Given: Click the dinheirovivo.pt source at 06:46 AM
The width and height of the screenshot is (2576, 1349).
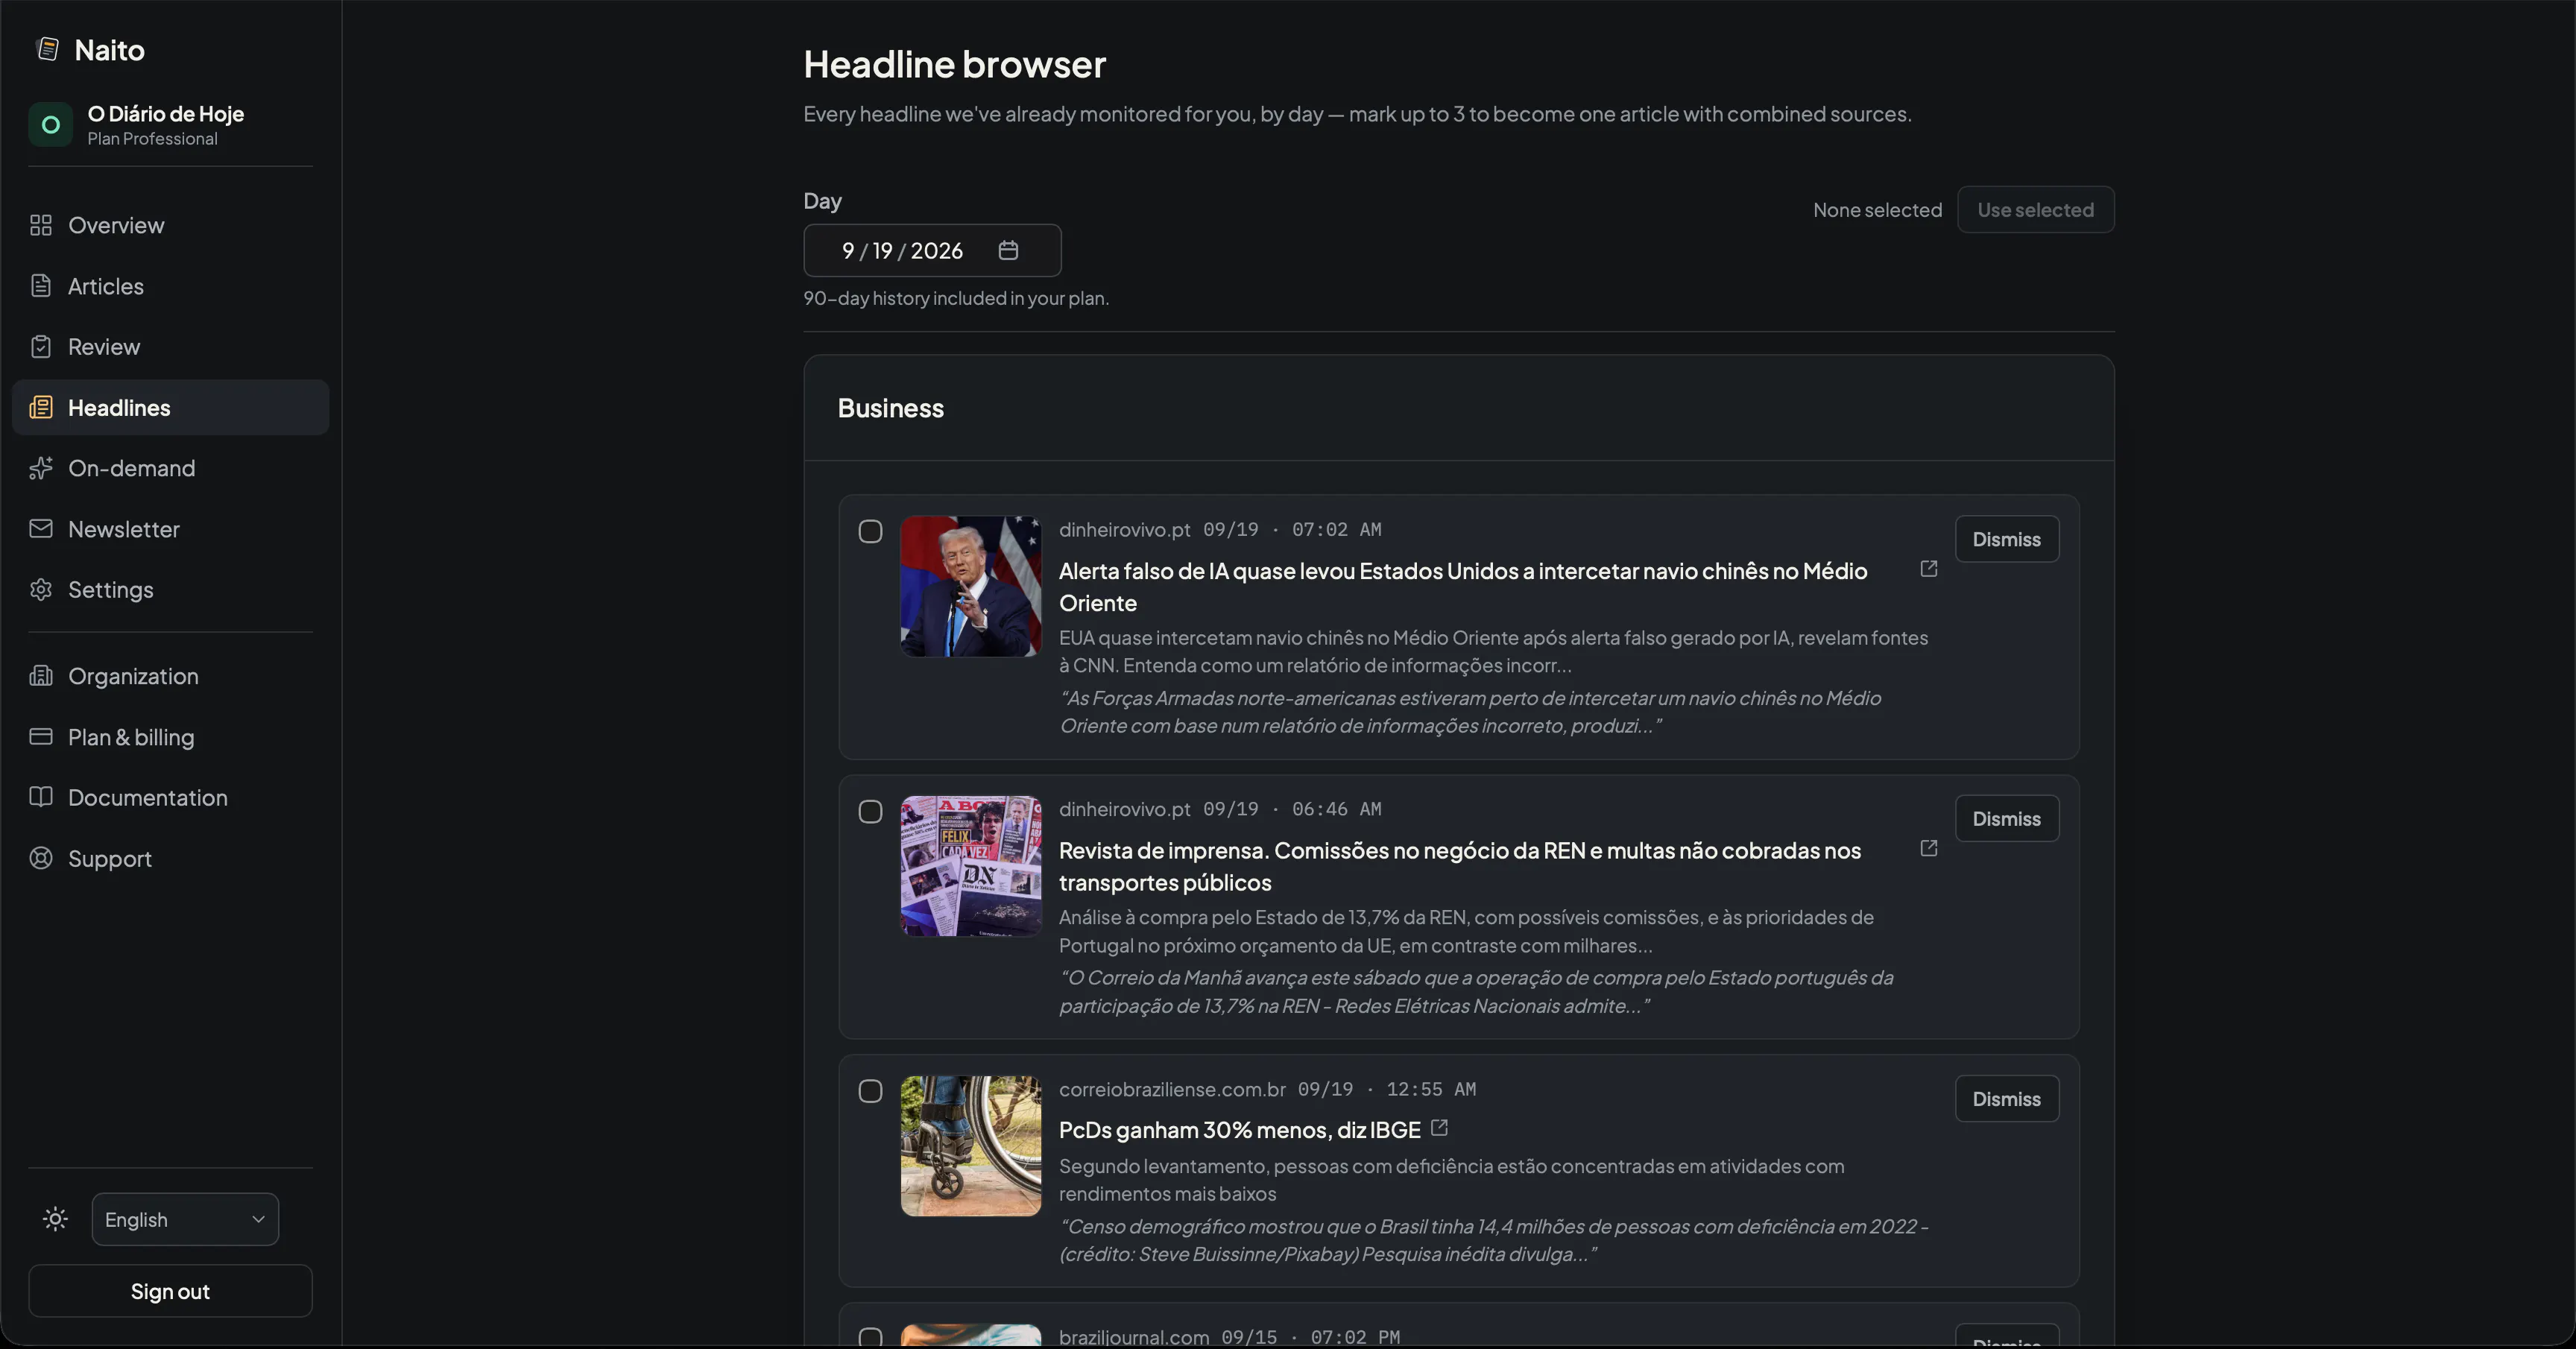Looking at the screenshot, I should (x=1125, y=809).
